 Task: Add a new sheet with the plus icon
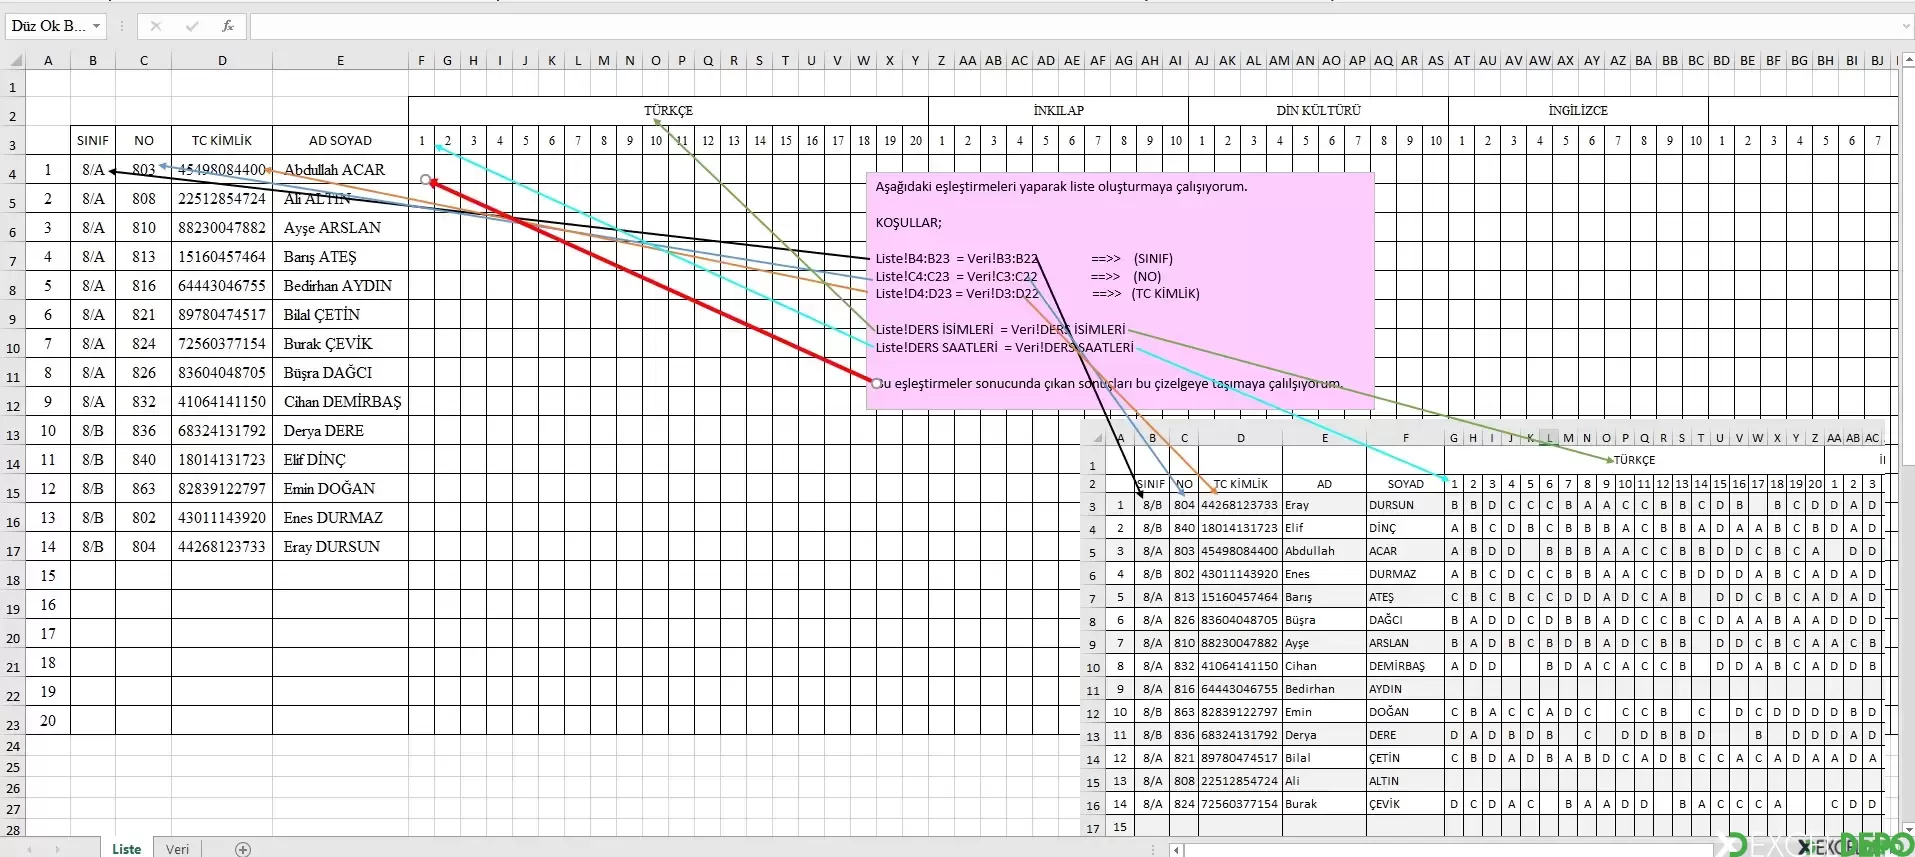coord(243,849)
